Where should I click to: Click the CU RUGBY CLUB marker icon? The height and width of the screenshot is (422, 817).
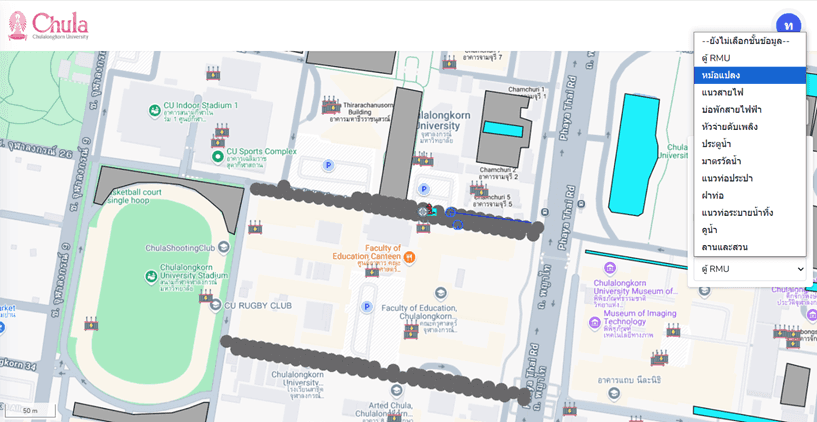216,305
